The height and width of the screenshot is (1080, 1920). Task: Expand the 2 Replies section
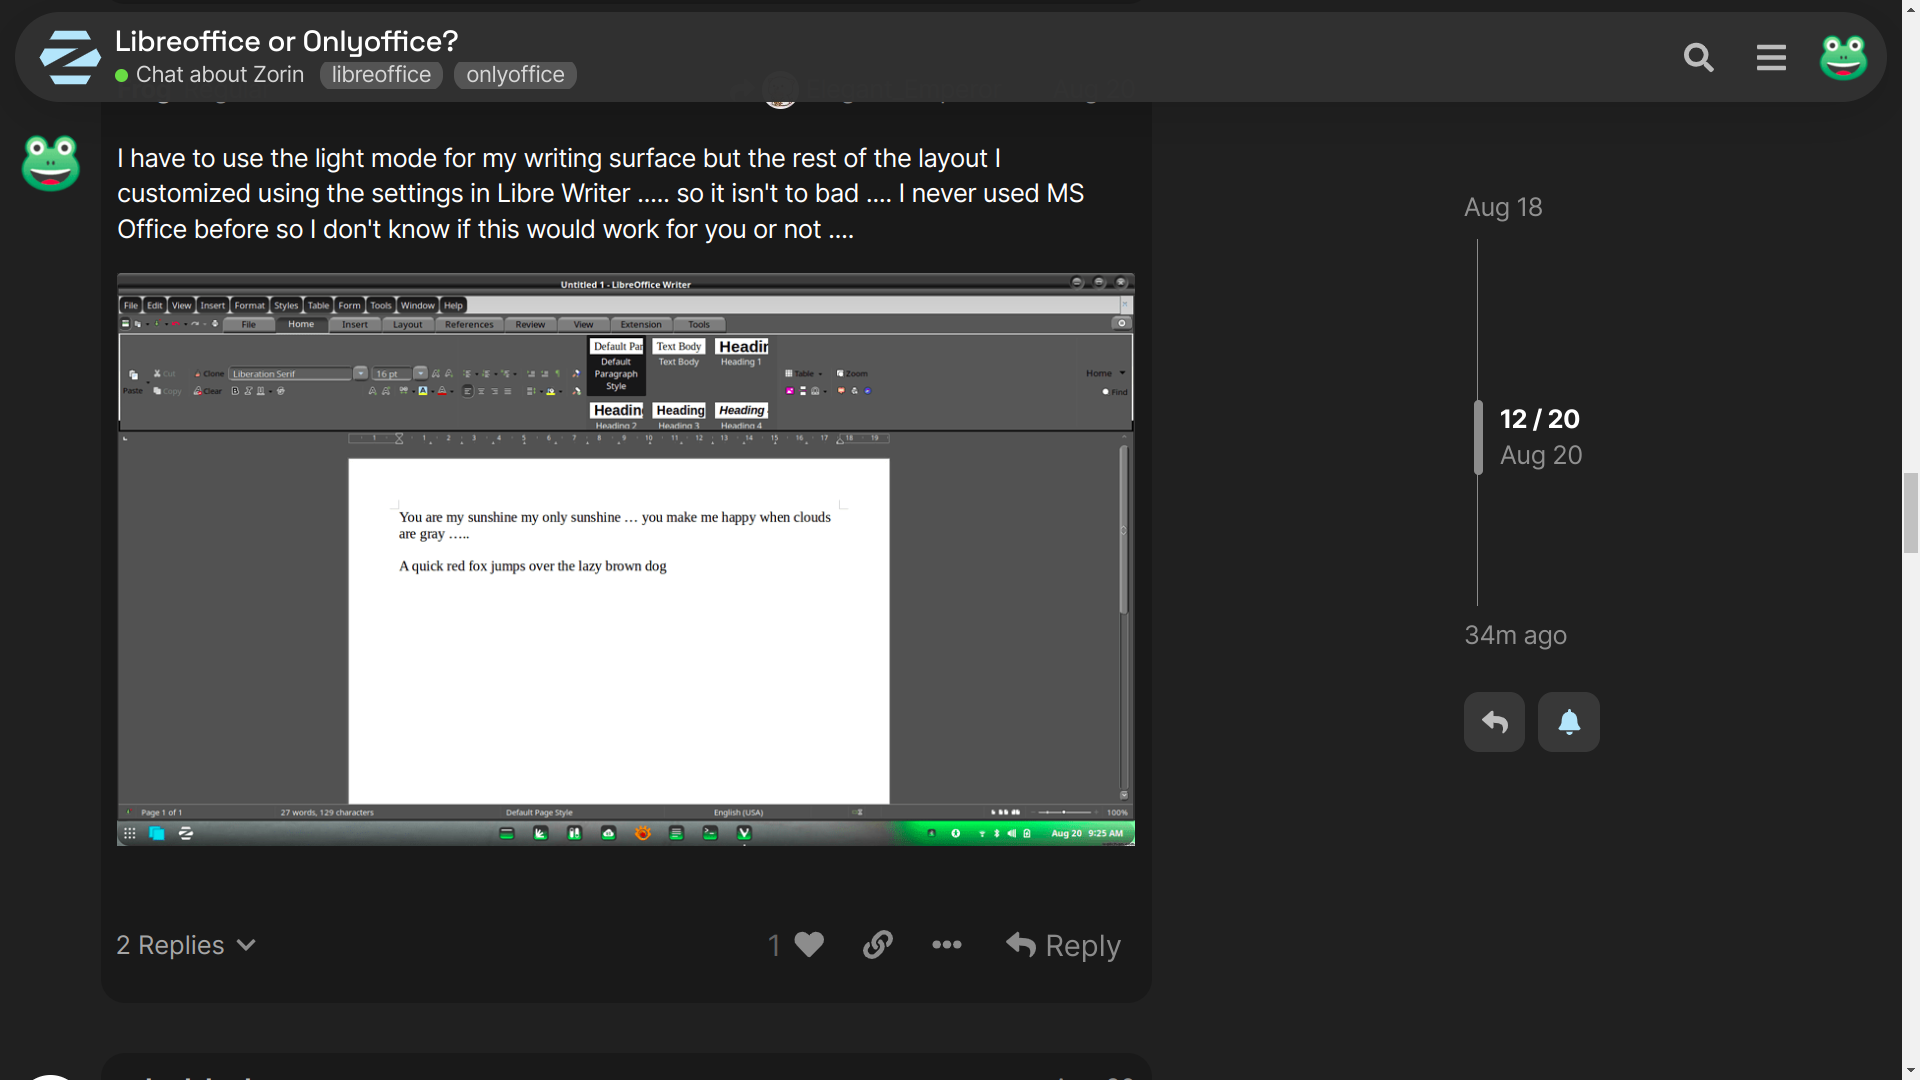[x=187, y=945]
